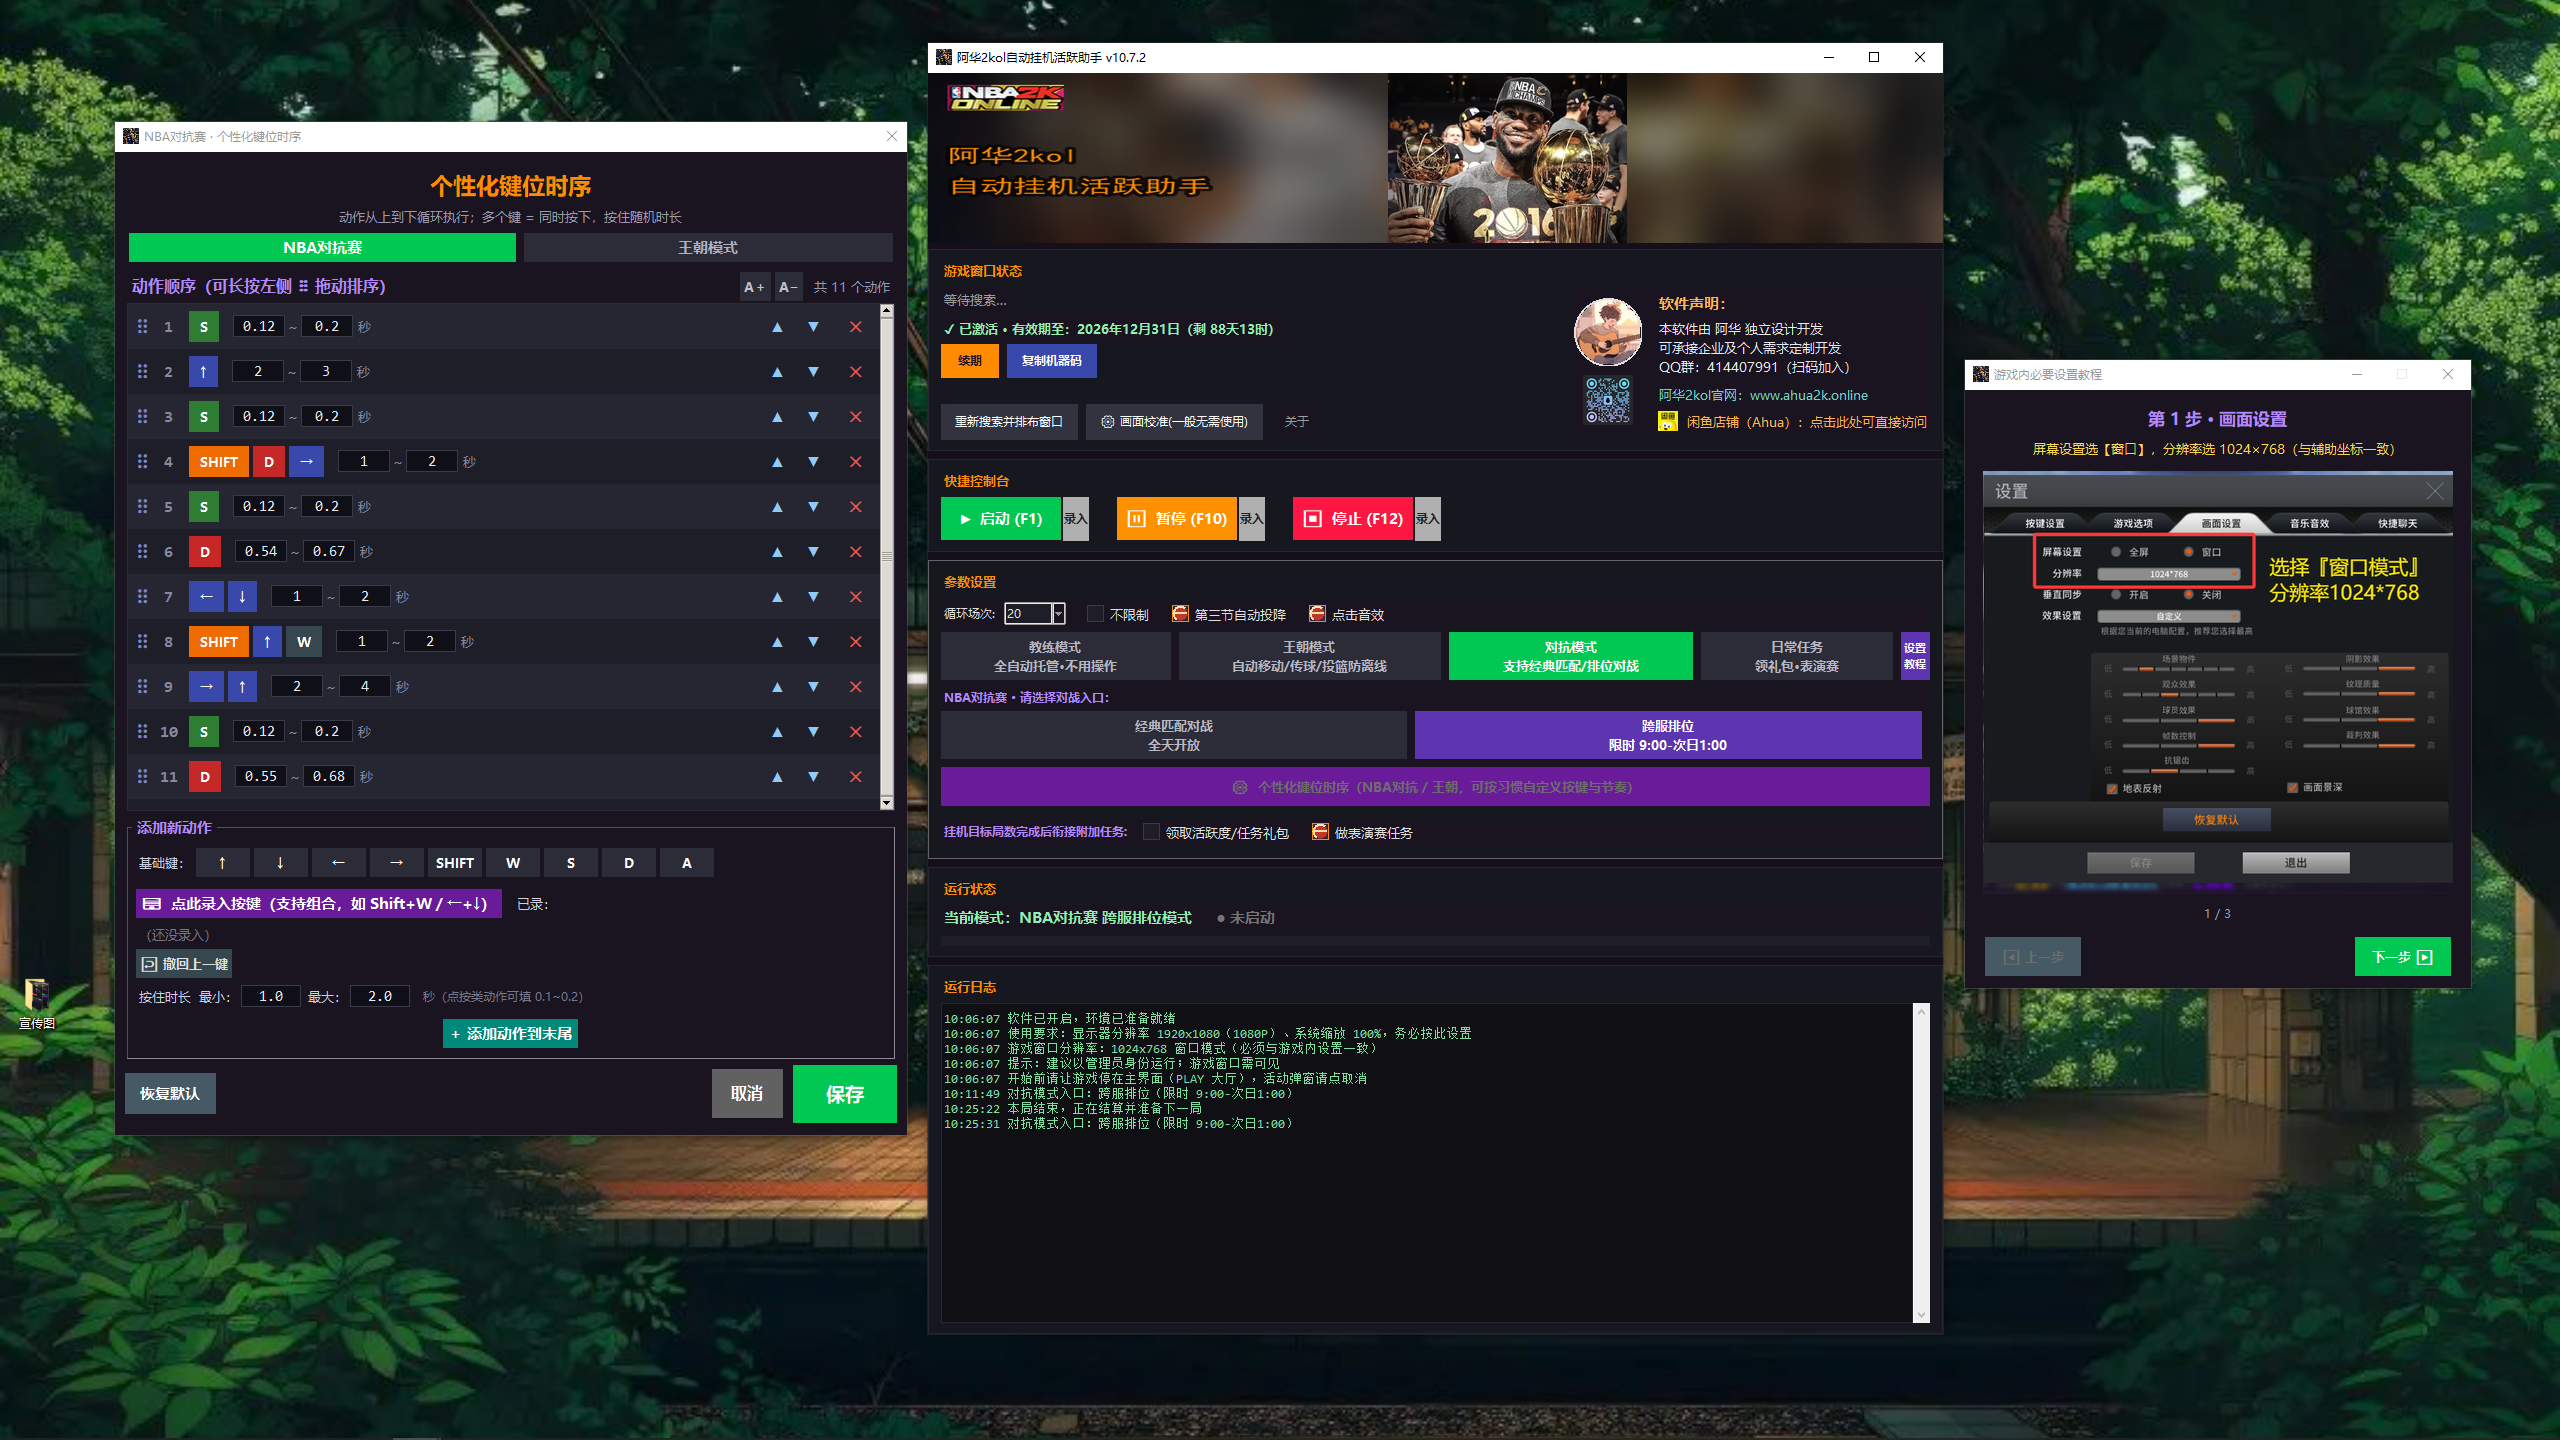
Task: Toggle 第三节自动投降 checkbox
Action: [1180, 614]
